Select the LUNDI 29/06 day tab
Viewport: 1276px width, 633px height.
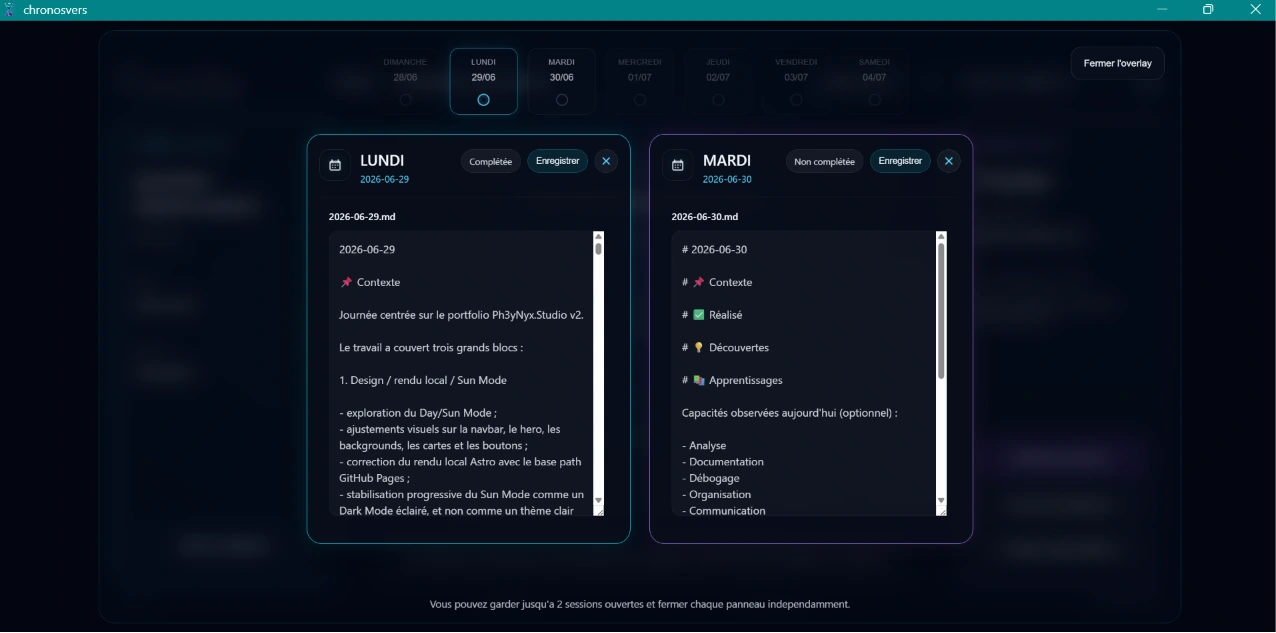point(484,81)
